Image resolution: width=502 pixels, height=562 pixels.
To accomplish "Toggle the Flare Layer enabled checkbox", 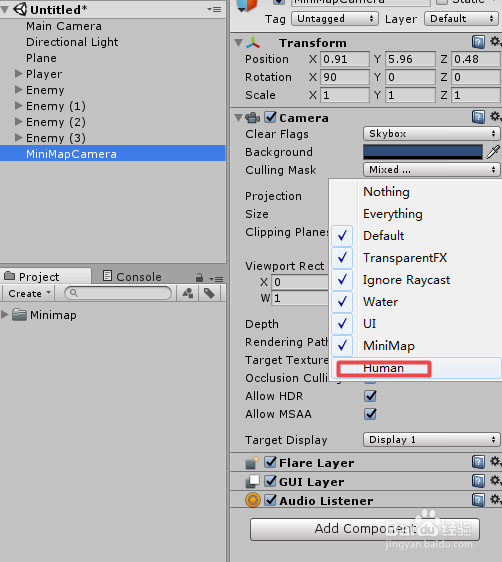I will [x=271, y=462].
